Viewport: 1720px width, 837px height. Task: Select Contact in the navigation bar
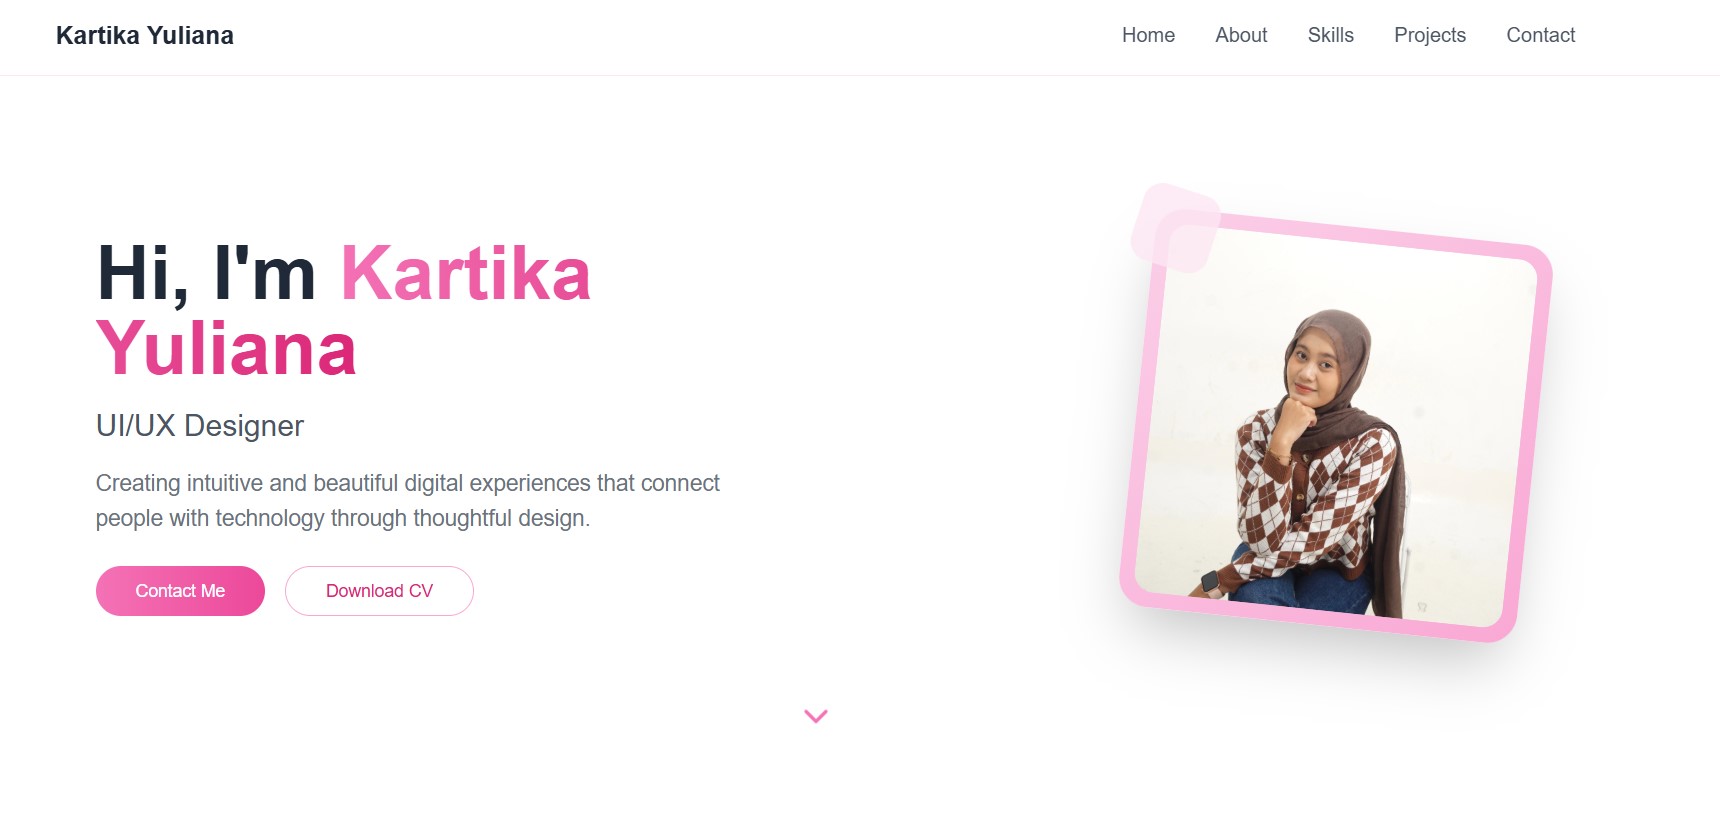[1540, 35]
